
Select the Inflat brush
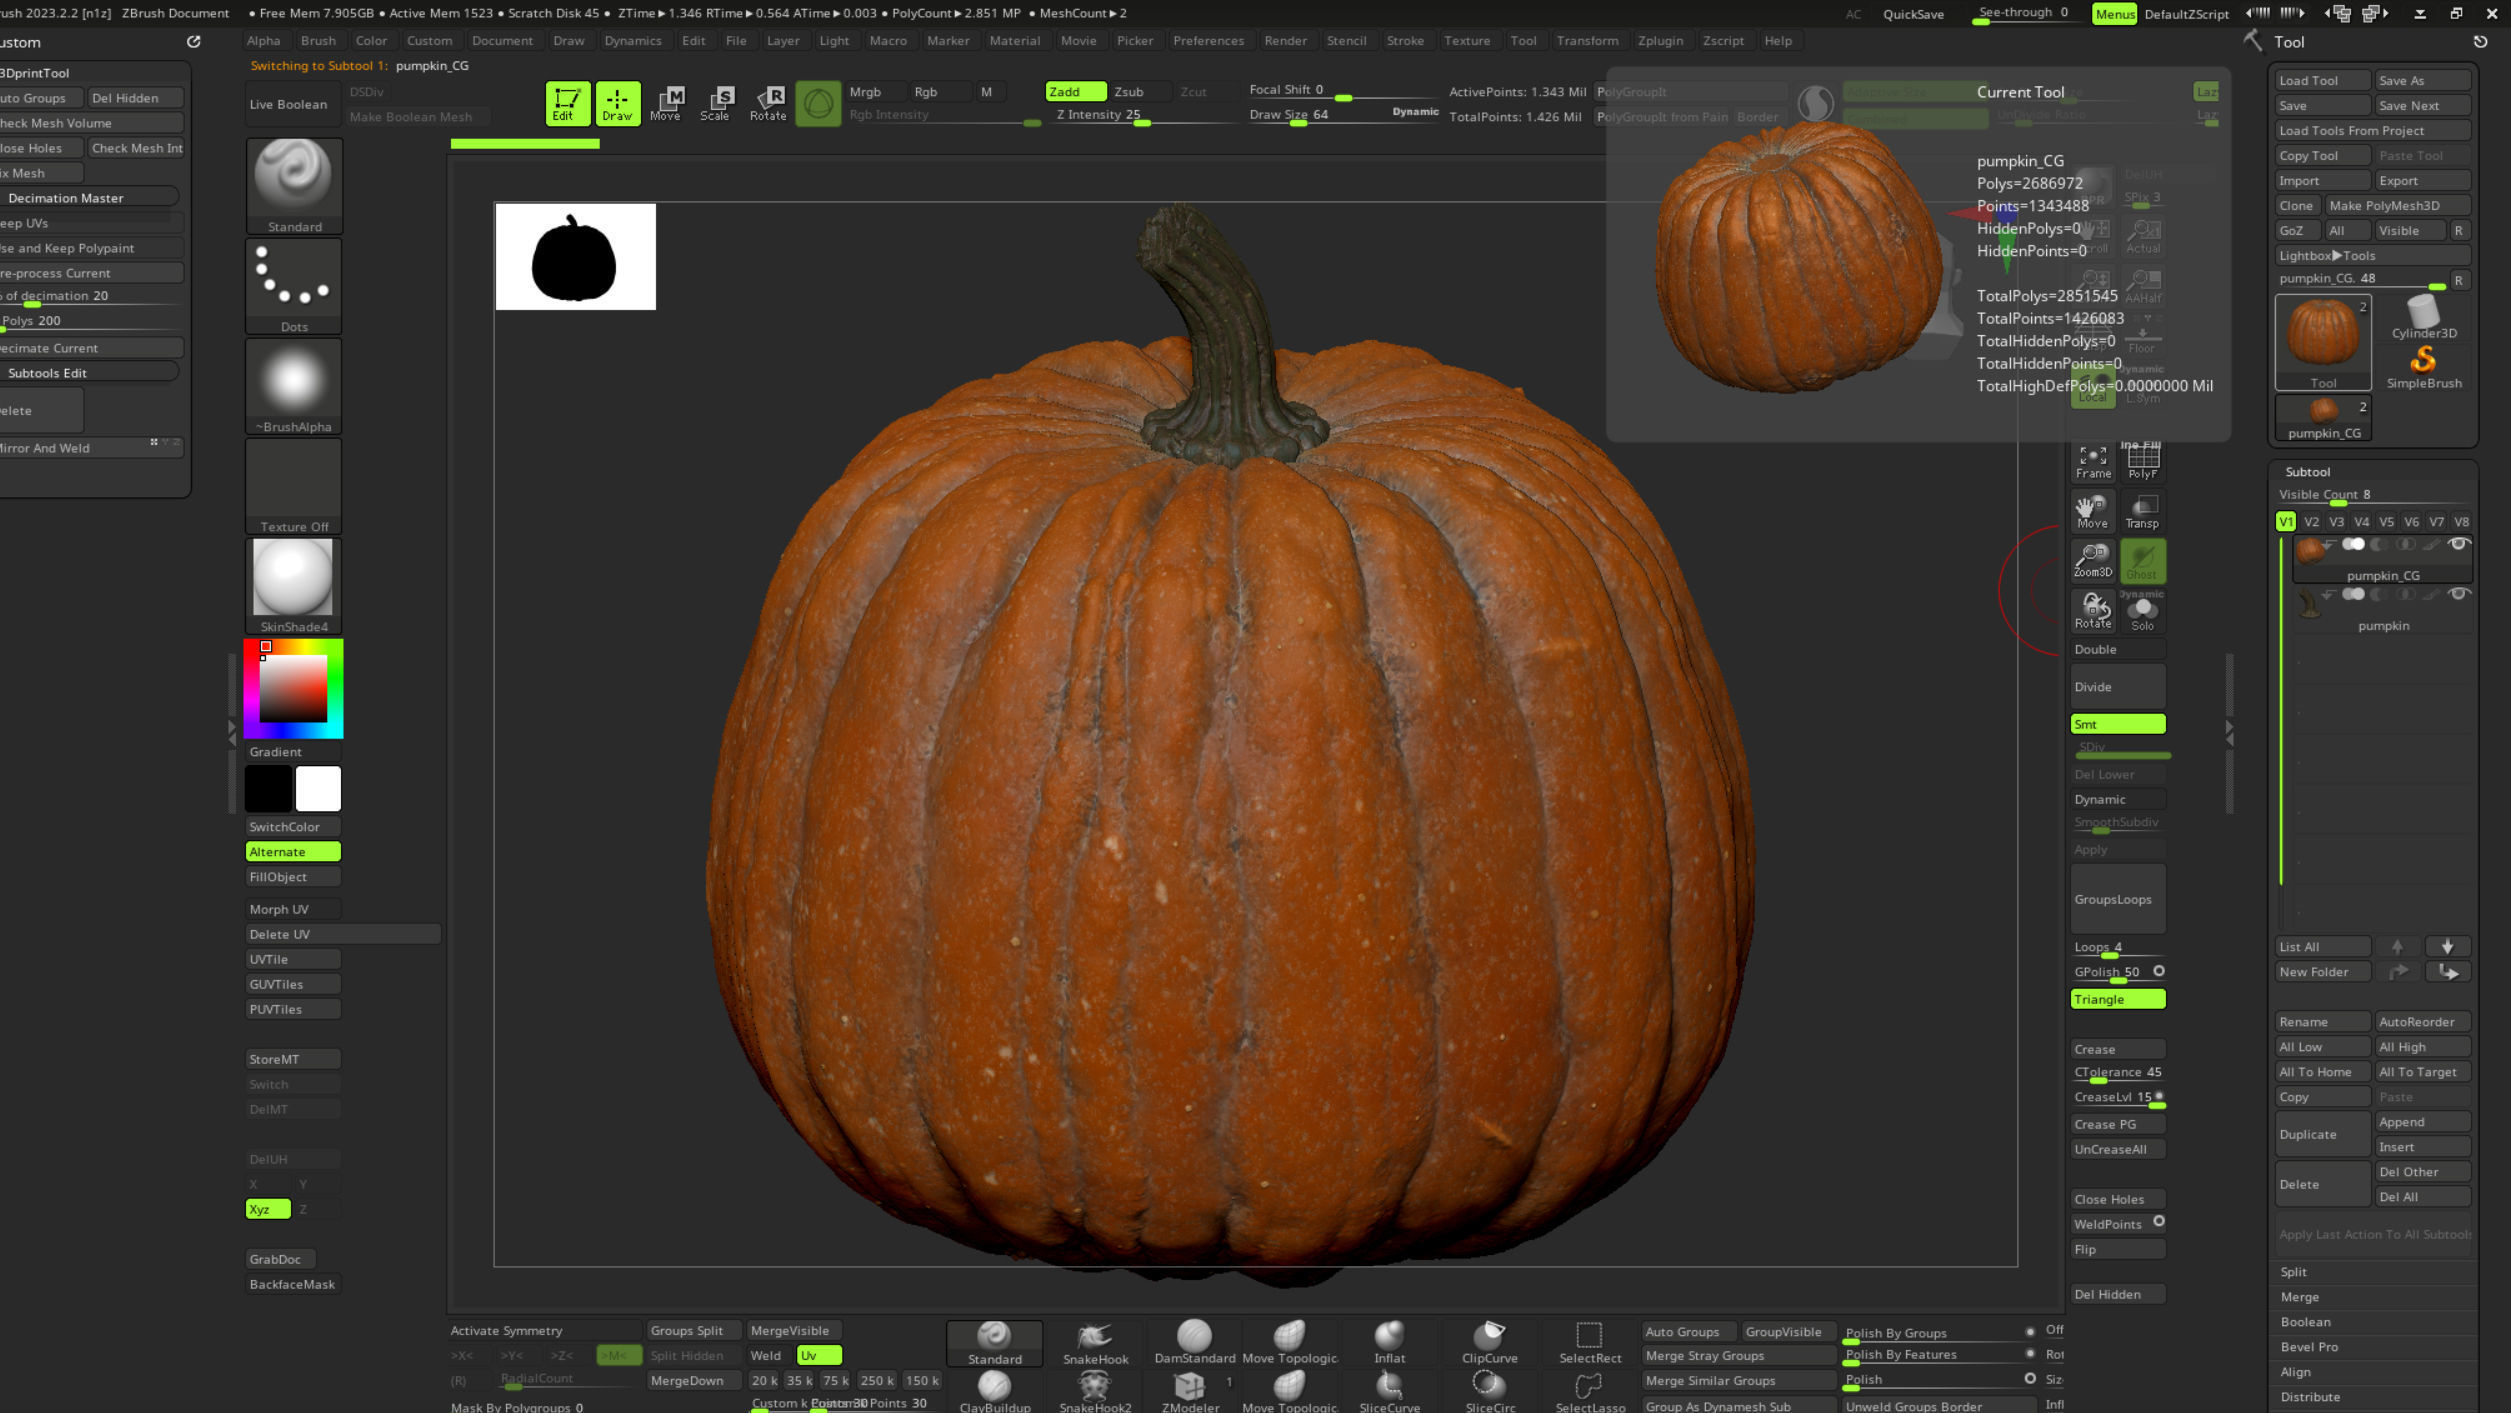[1389, 1342]
